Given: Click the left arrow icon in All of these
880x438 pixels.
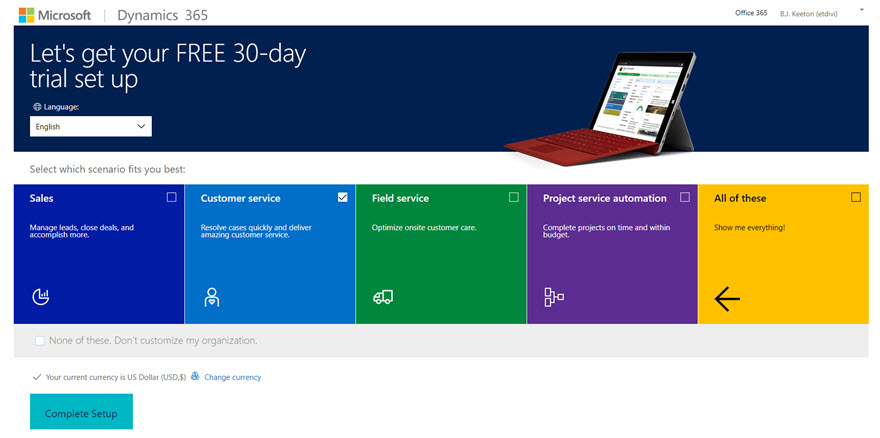Looking at the screenshot, I should (727, 299).
